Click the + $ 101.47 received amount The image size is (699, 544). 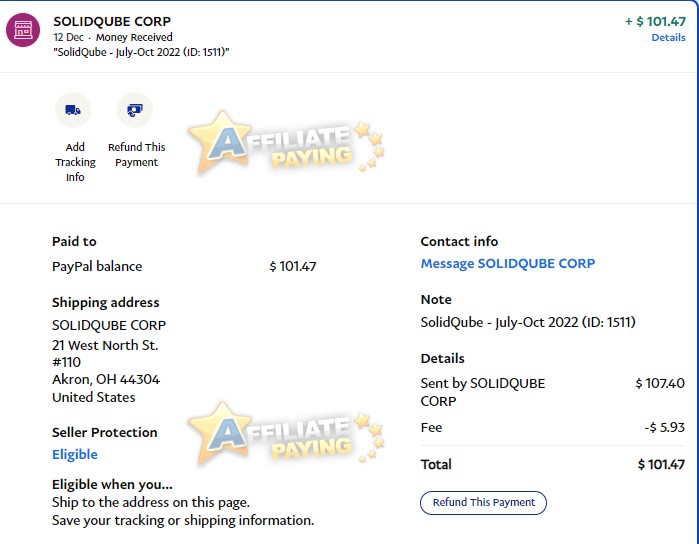point(655,21)
